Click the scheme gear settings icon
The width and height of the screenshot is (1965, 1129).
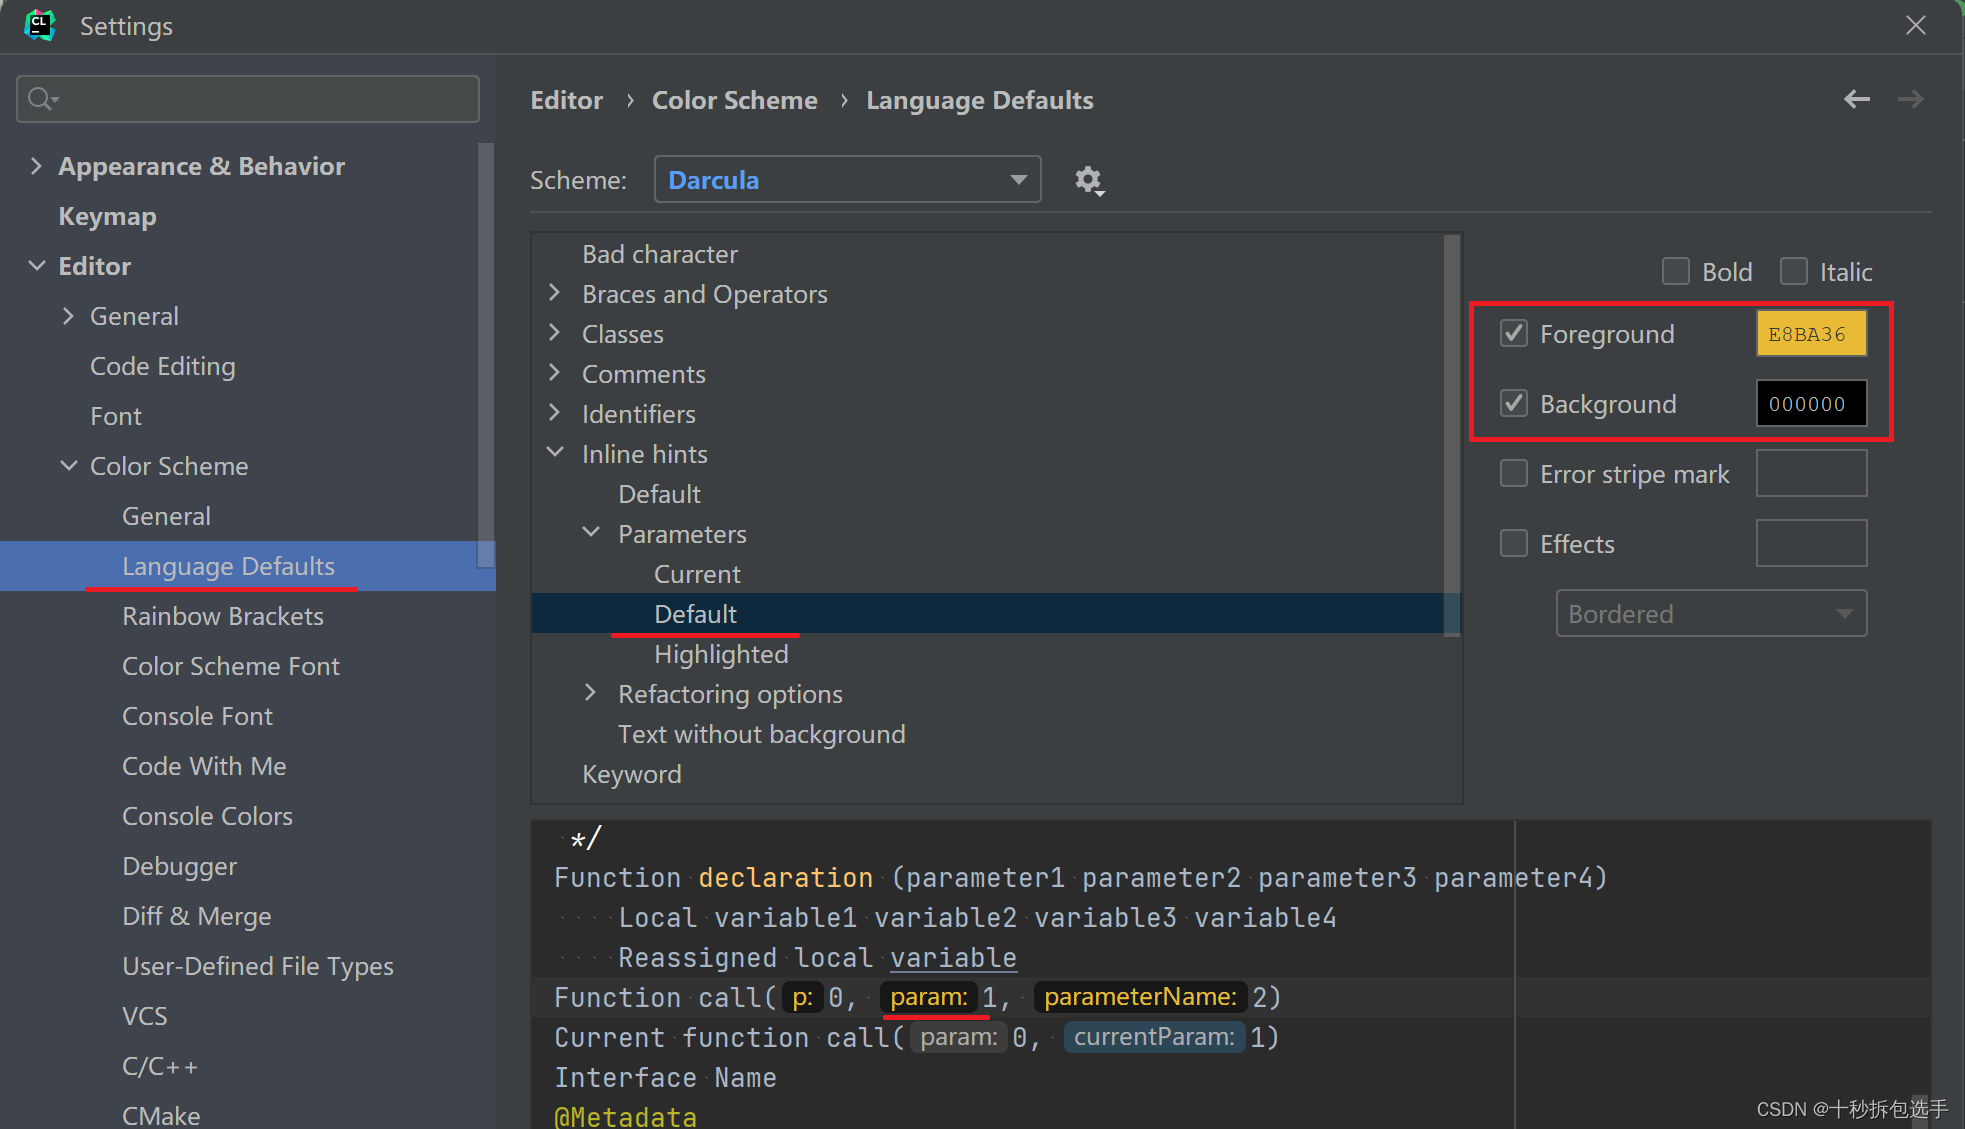(1088, 180)
